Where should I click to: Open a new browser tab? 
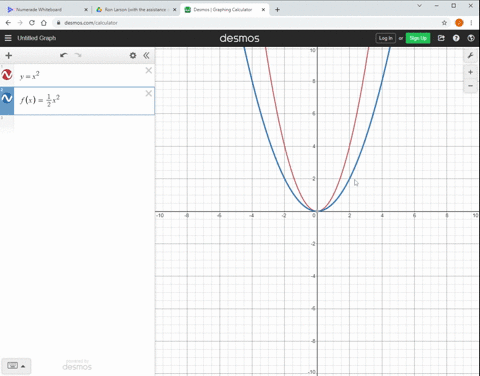tap(277, 10)
